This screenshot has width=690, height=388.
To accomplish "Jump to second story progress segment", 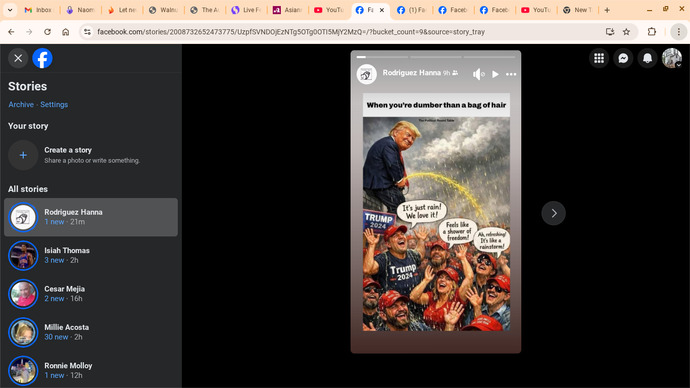I will [x=436, y=57].
